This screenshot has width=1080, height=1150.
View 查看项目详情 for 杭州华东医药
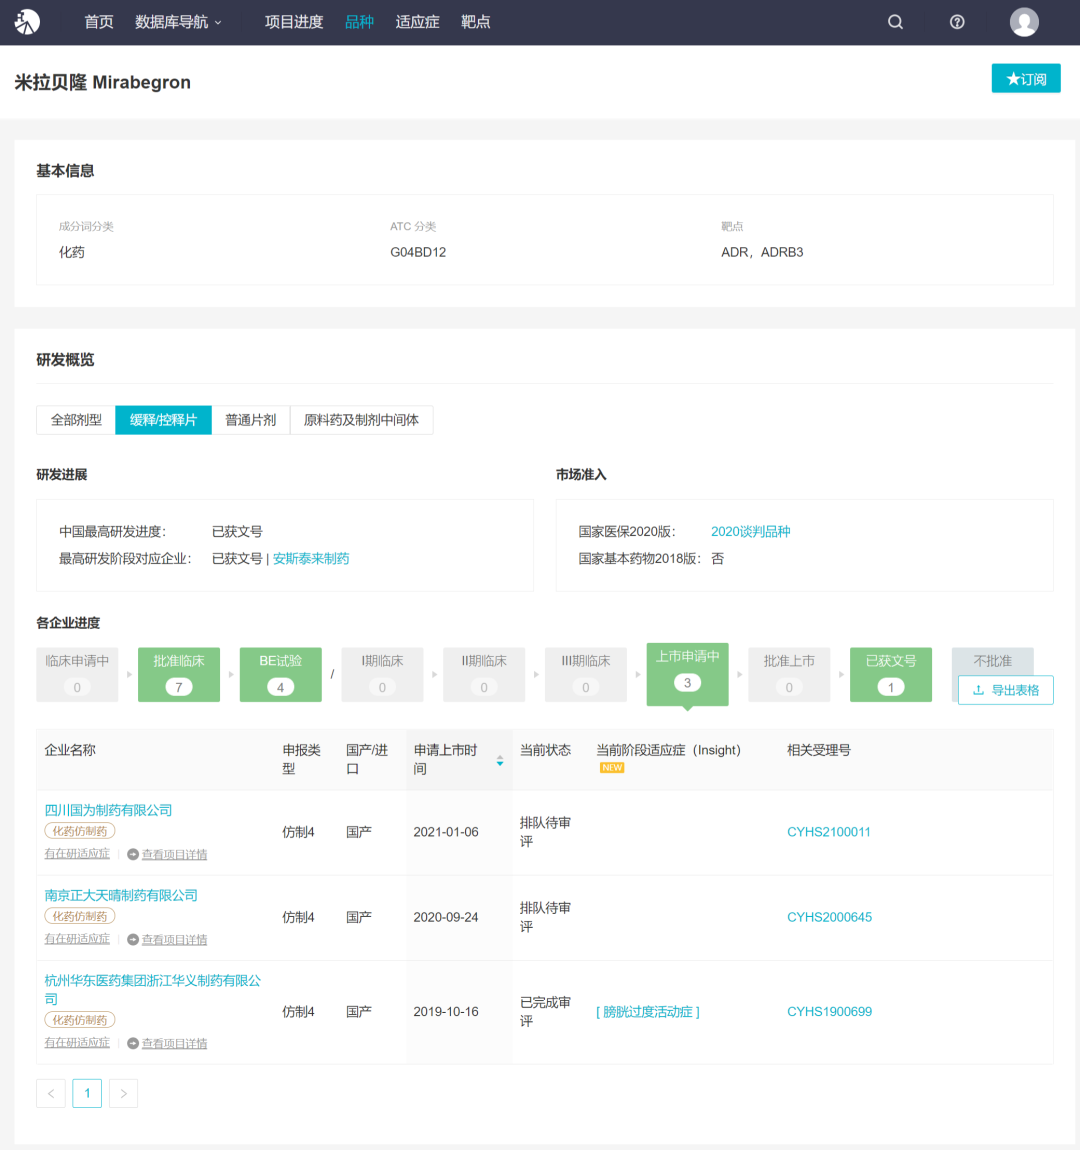tap(175, 1044)
